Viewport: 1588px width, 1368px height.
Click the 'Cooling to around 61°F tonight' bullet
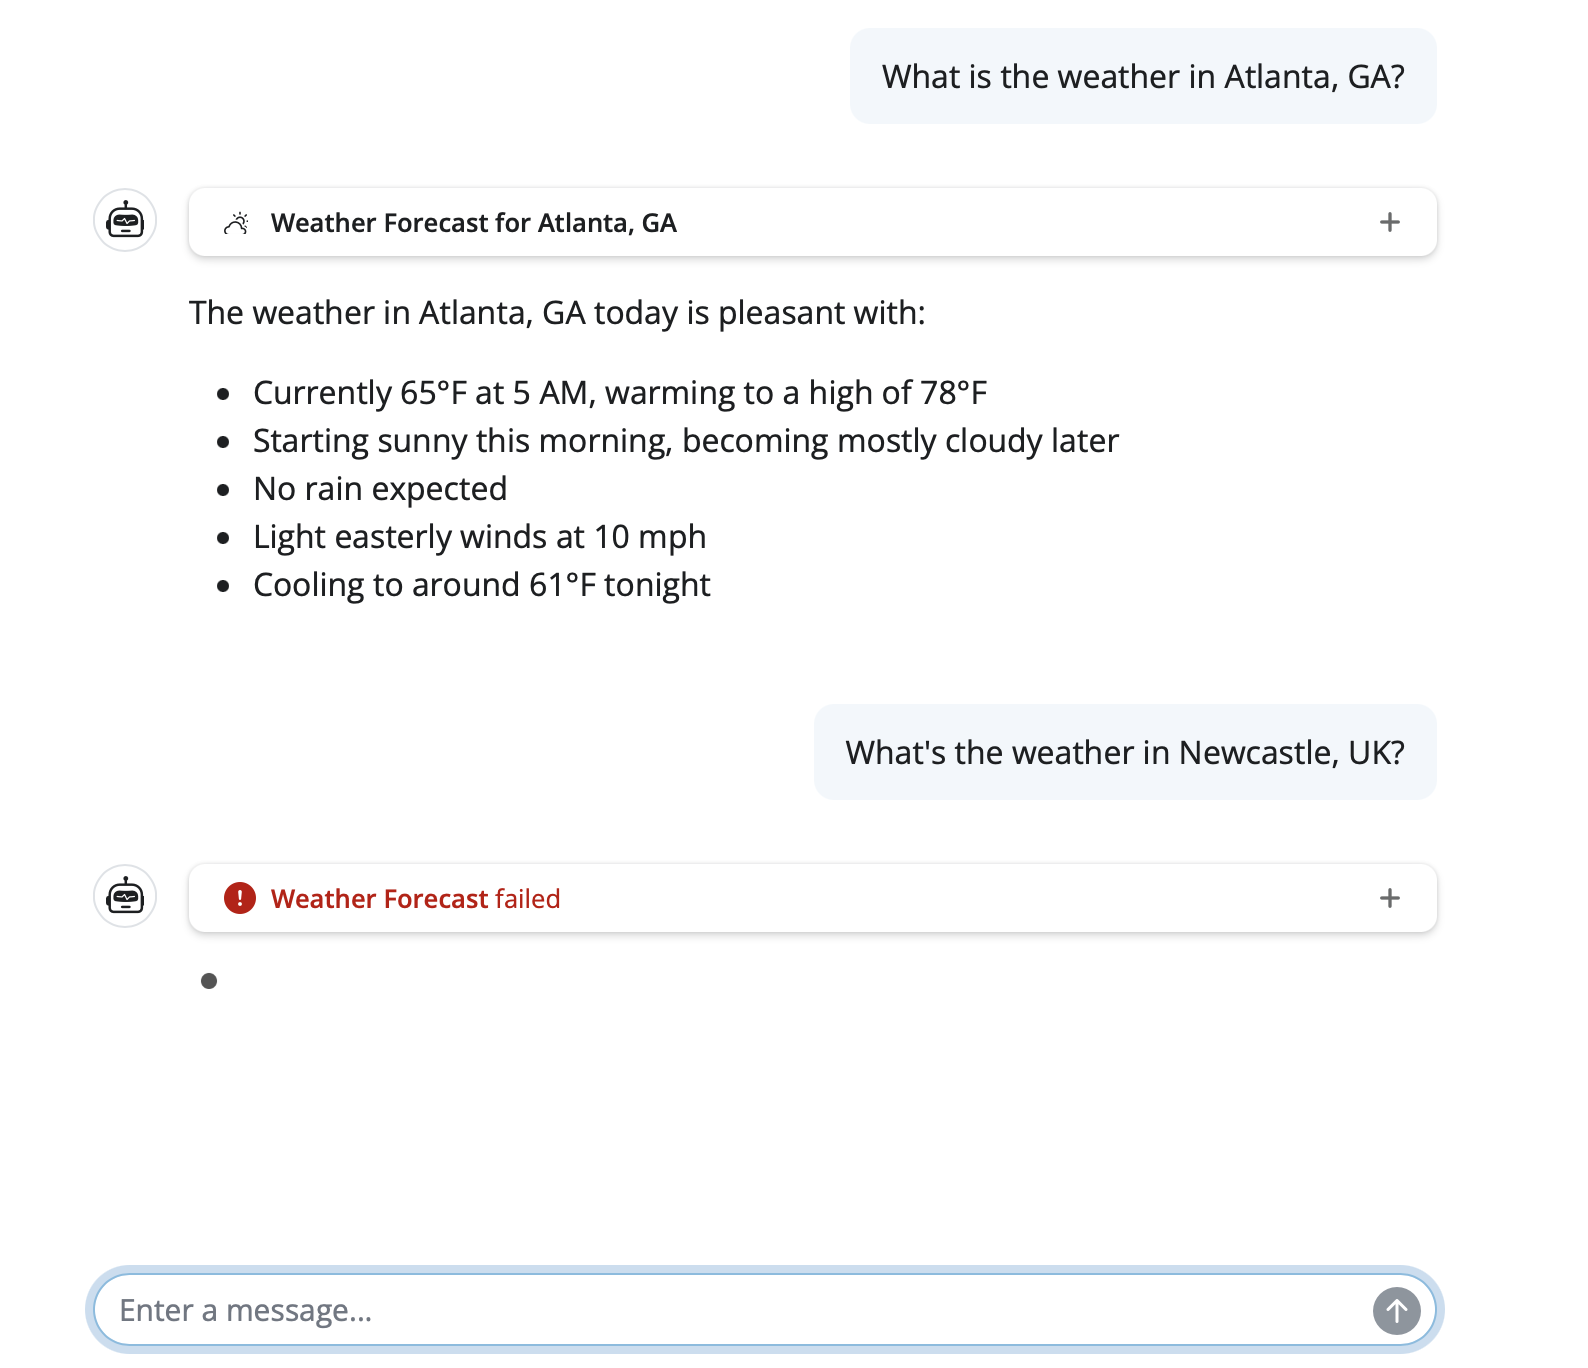481,585
